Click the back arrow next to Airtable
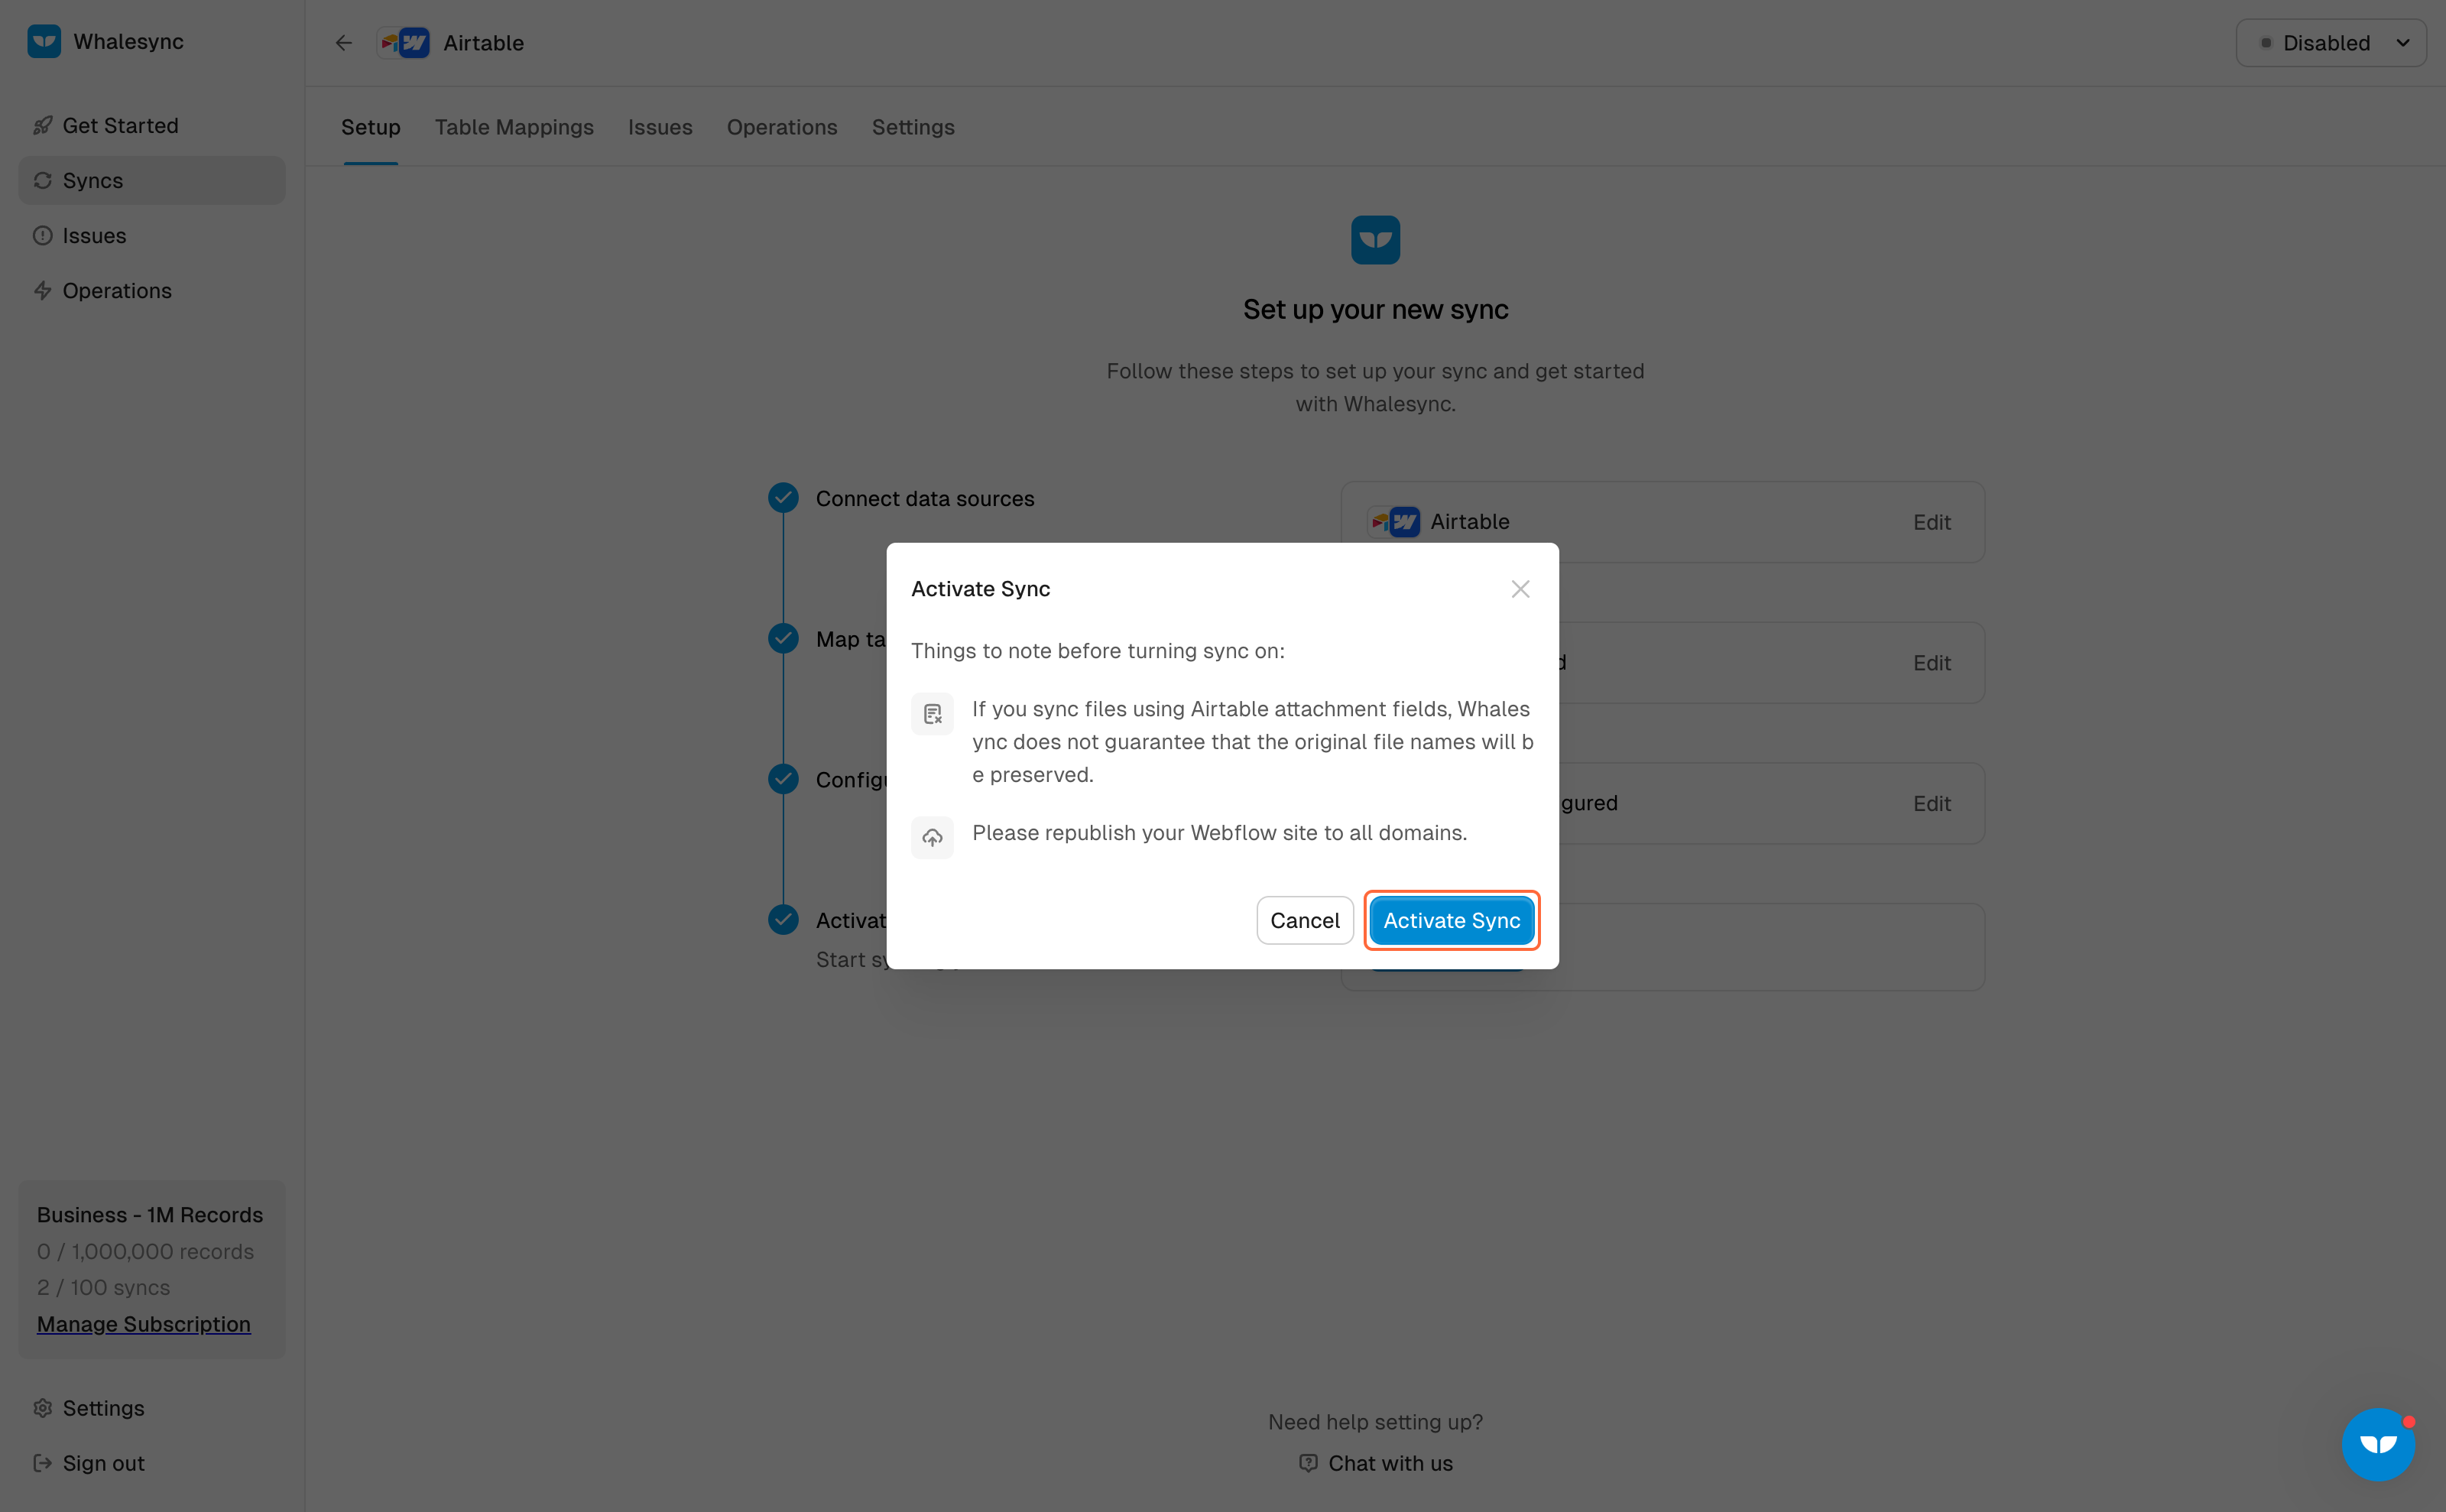This screenshot has height=1512, width=2446. (344, 43)
